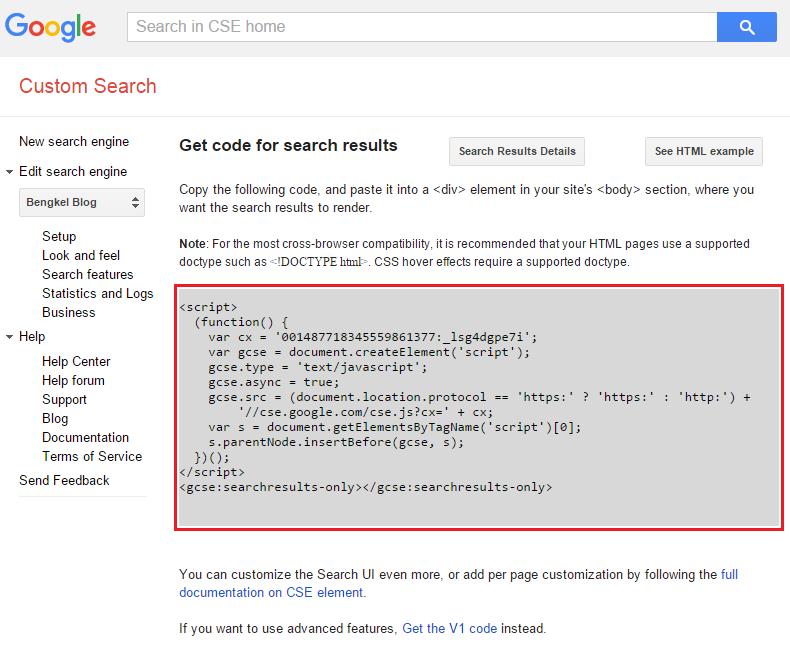Open Business settings
Image resolution: width=790 pixels, height=646 pixels.
point(69,312)
